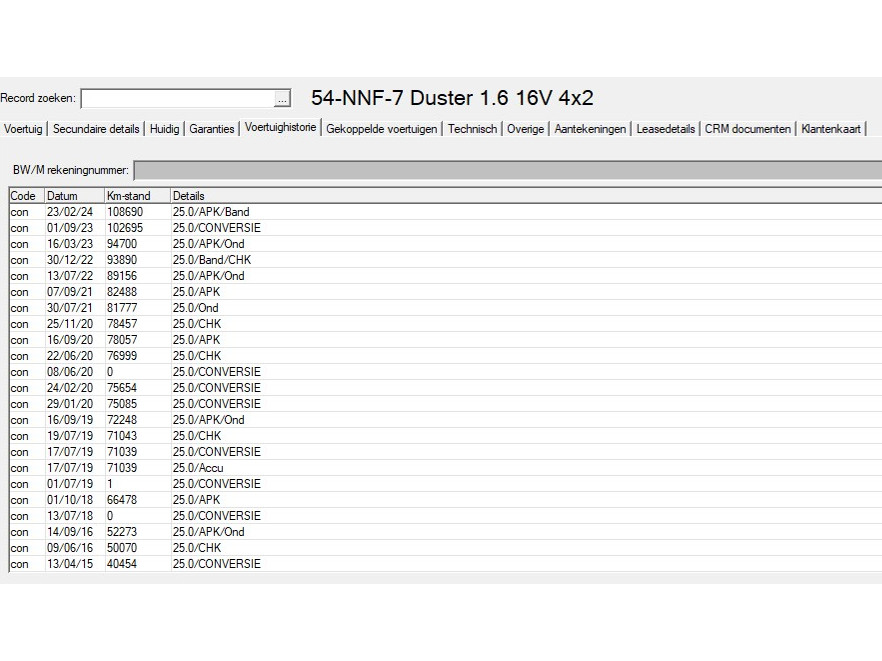Select km-stand 40454
Screen dimensions: 882x661
click(122, 564)
